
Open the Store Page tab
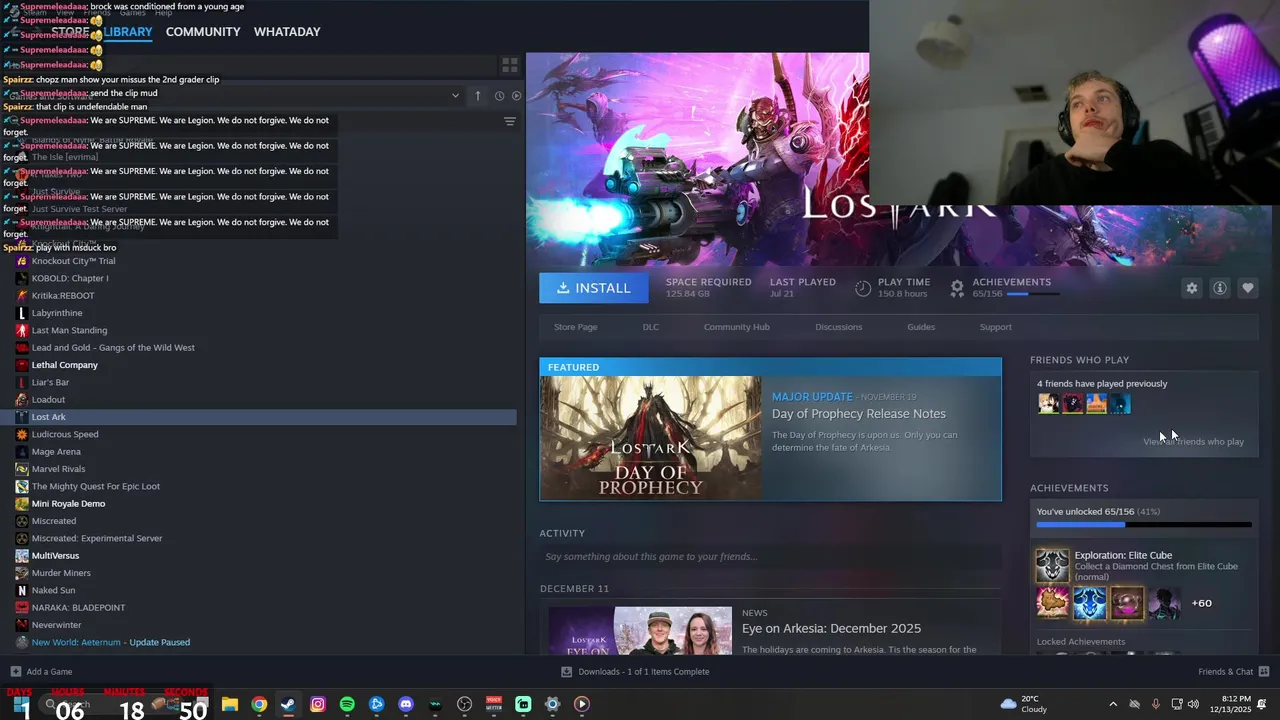point(576,327)
